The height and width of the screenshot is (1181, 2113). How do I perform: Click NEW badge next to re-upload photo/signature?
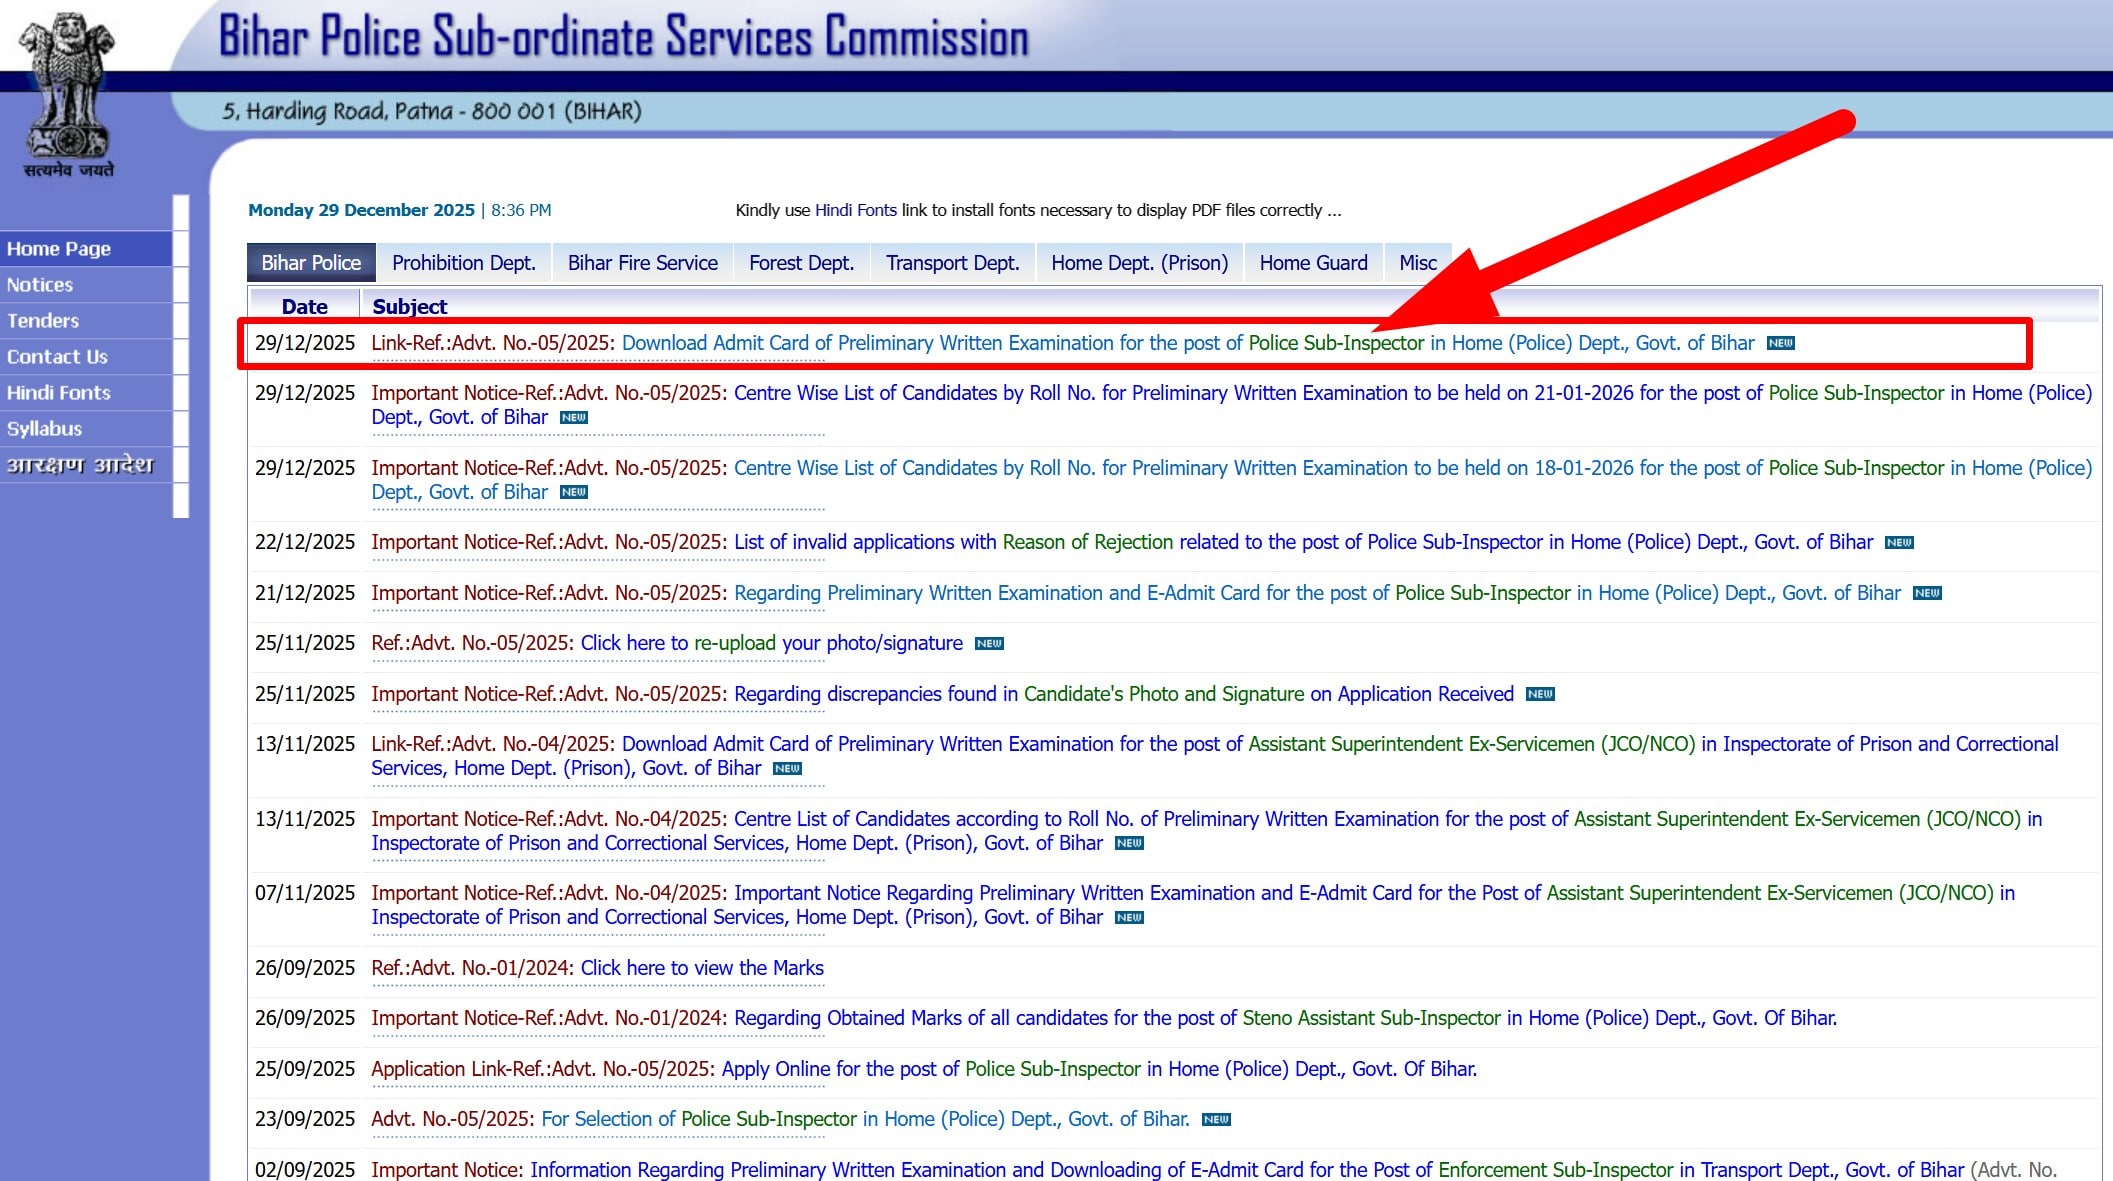pyautogui.click(x=988, y=644)
